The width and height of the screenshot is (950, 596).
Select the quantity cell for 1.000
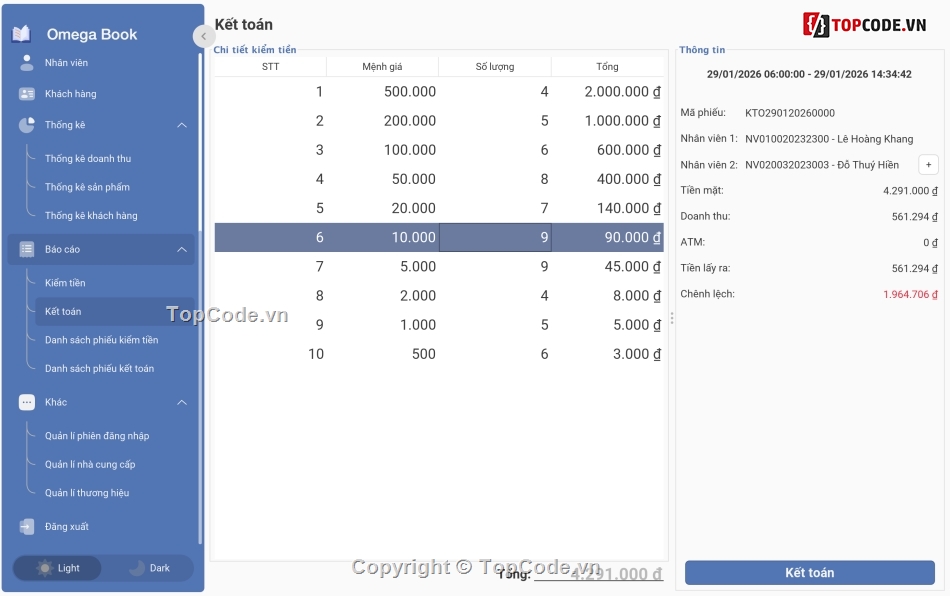click(x=495, y=324)
